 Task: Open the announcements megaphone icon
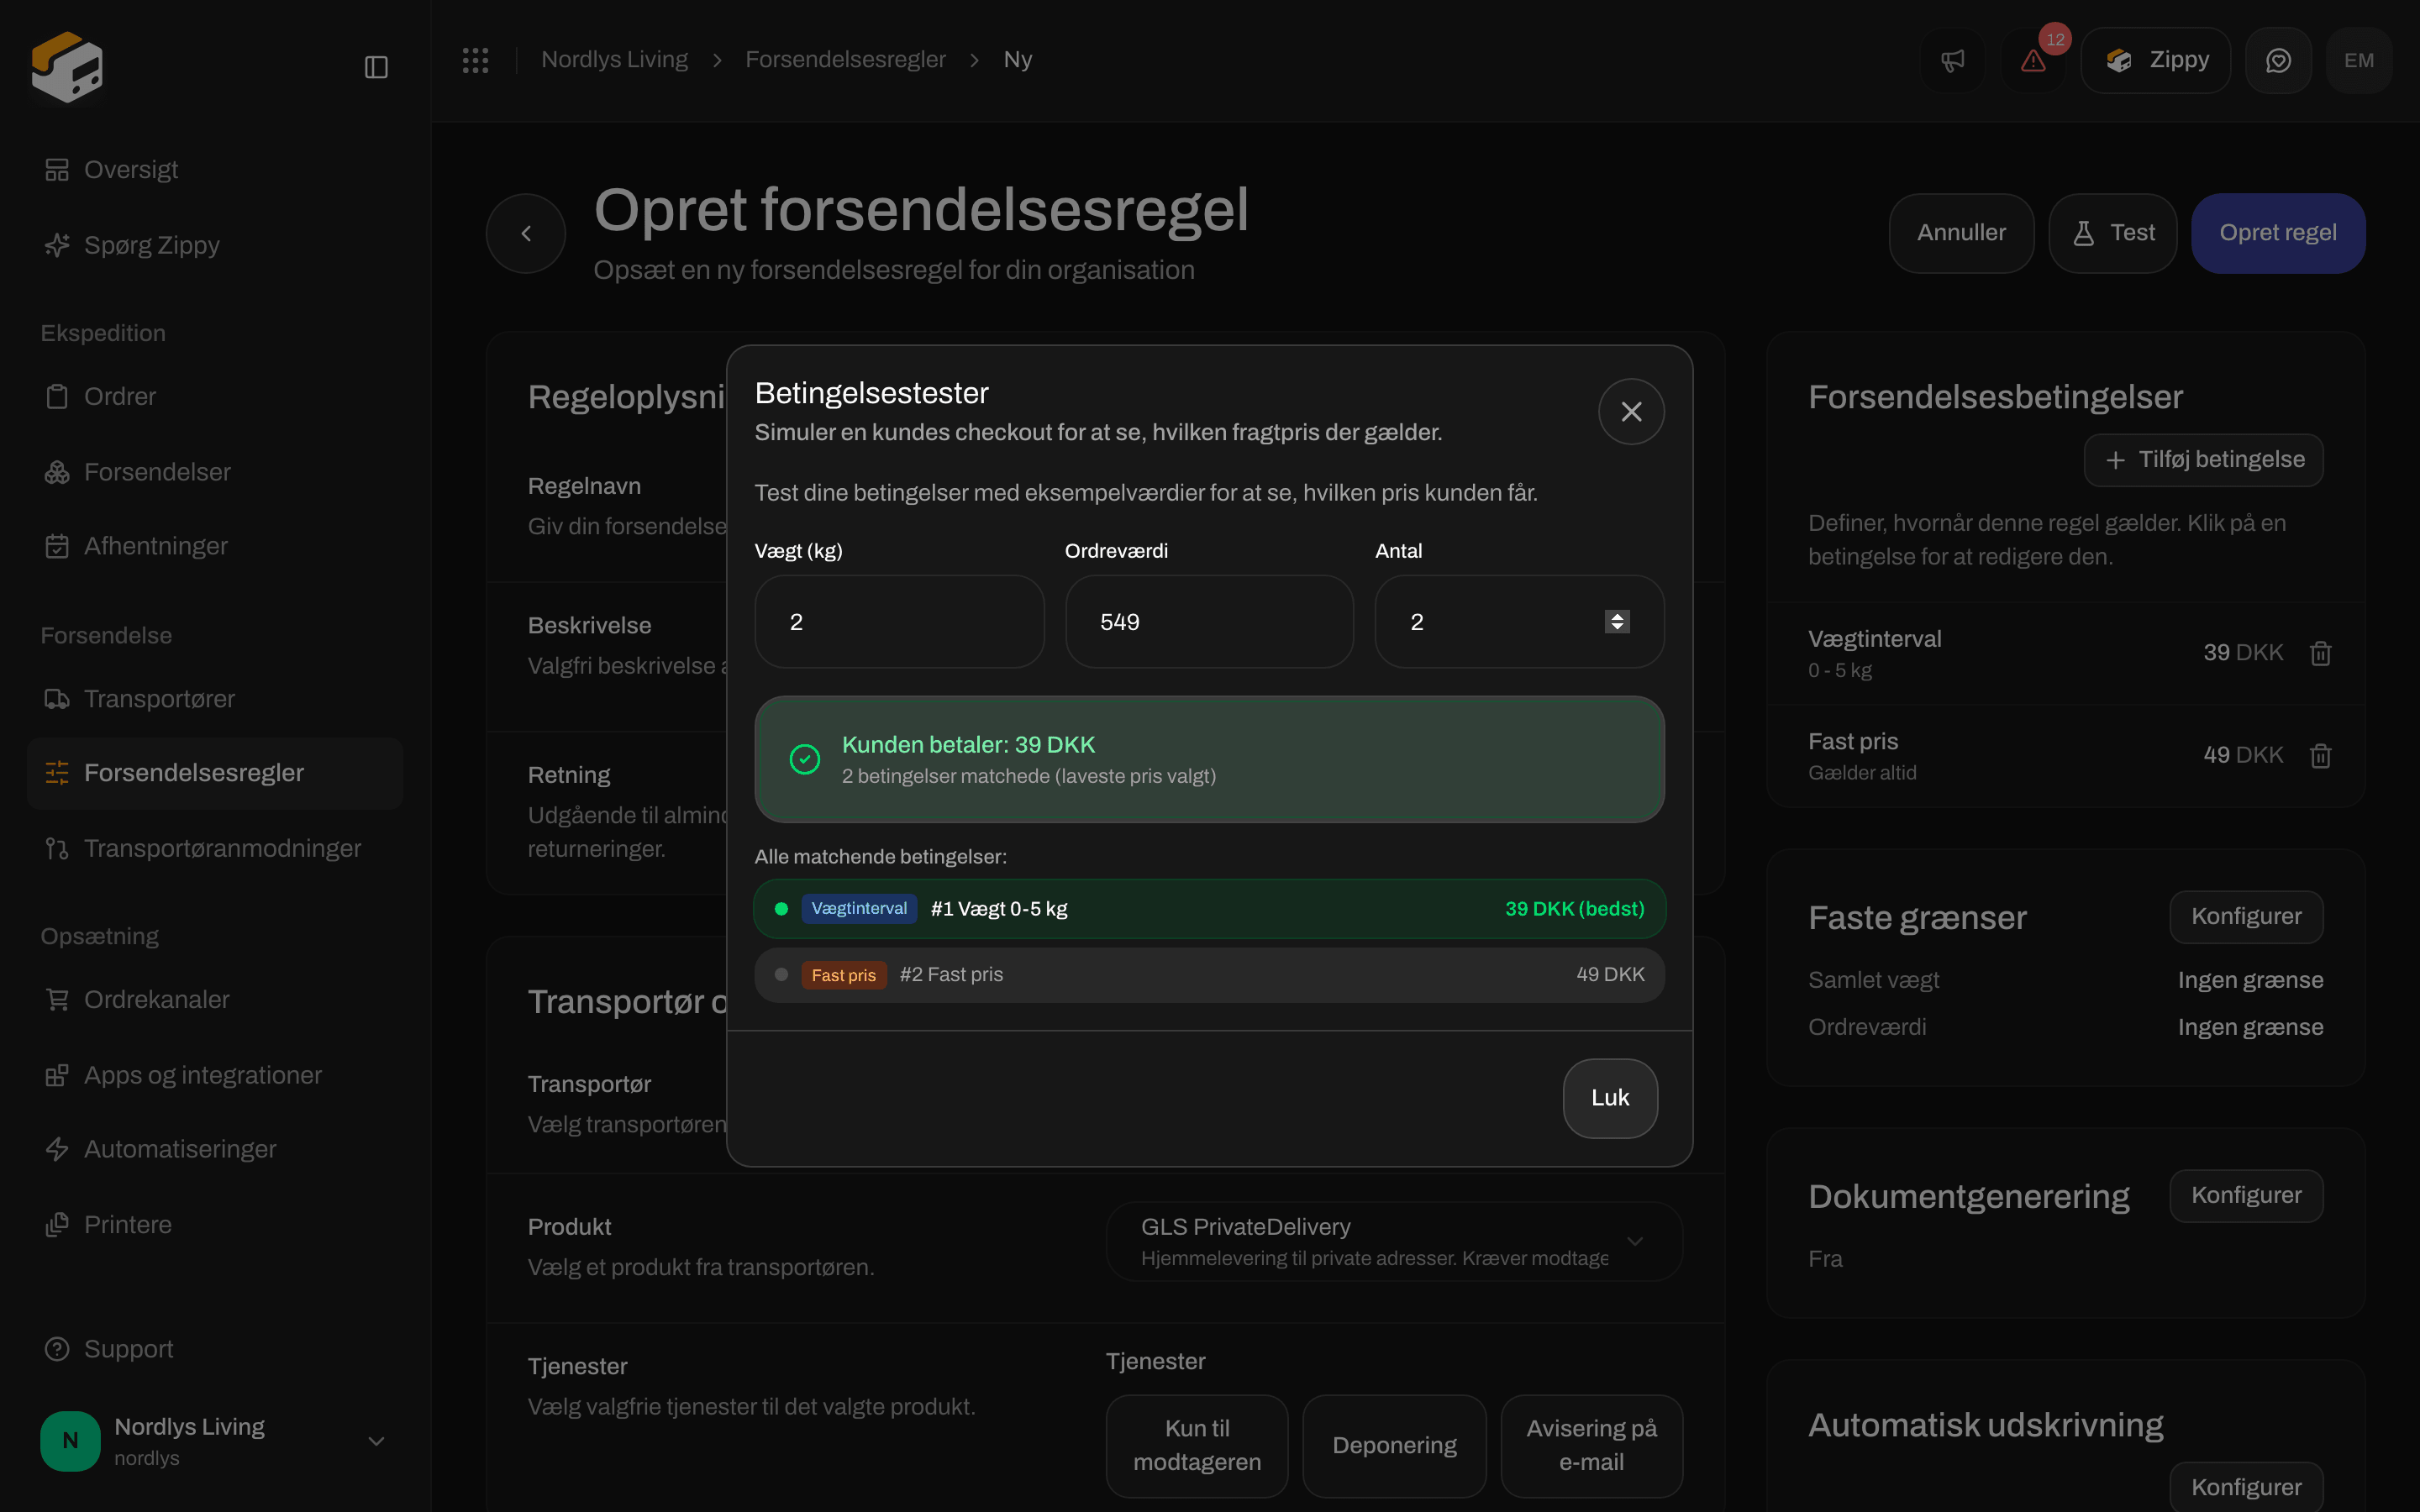1952,61
